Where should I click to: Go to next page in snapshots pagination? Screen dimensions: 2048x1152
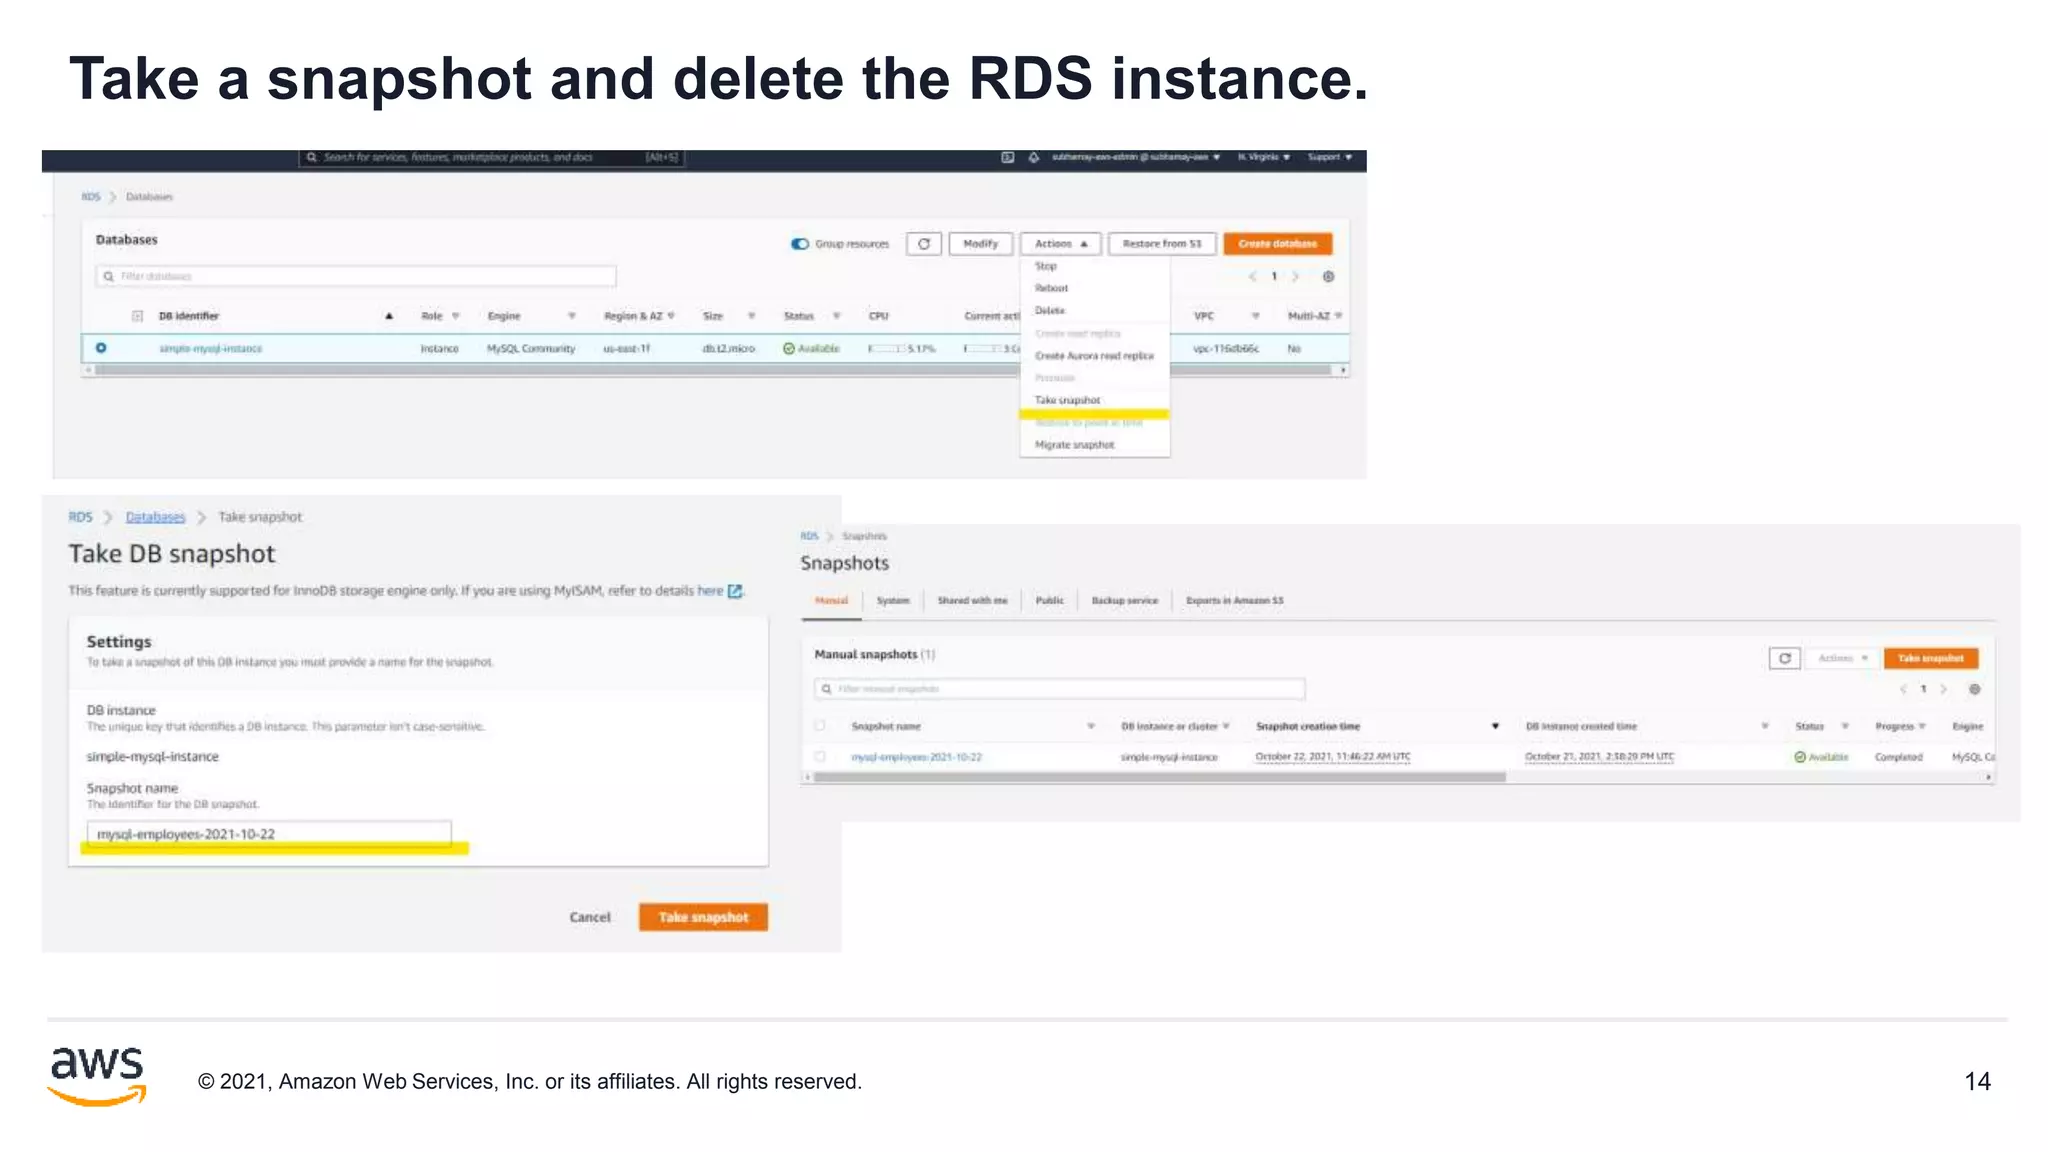(1943, 689)
